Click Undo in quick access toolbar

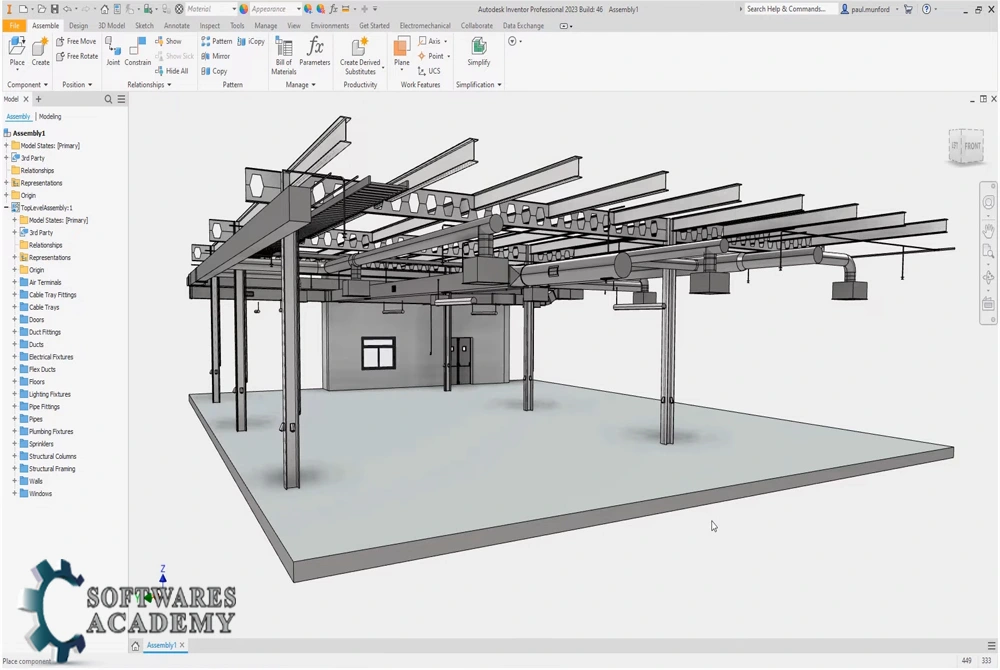coord(67,9)
